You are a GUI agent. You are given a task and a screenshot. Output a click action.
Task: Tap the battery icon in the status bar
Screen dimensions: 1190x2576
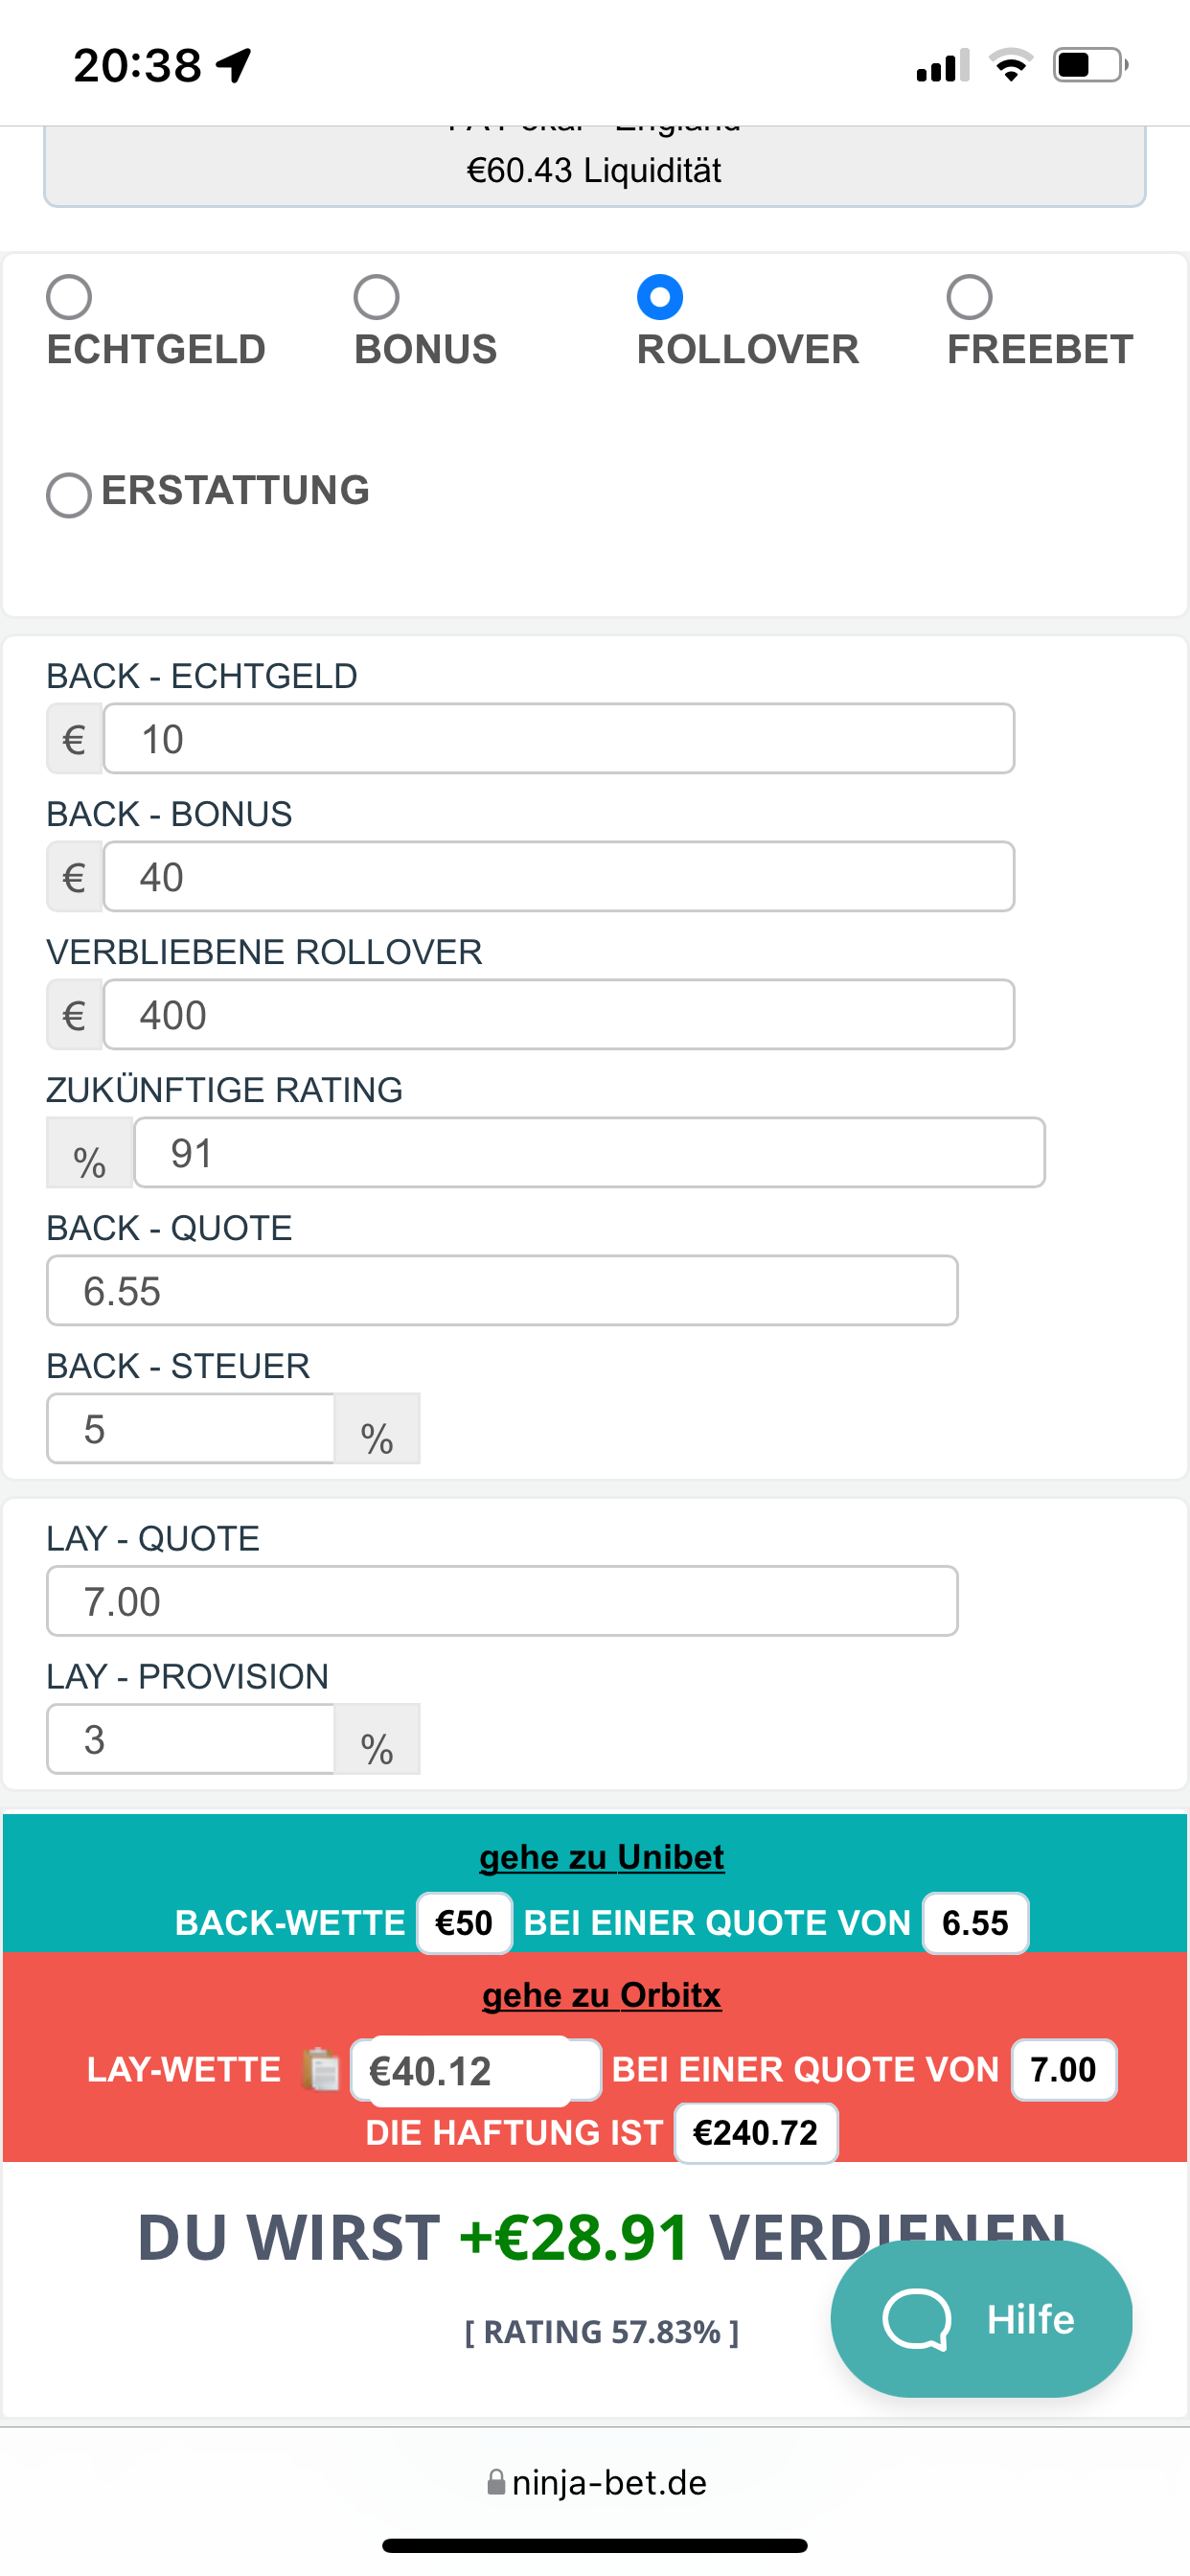(1090, 65)
